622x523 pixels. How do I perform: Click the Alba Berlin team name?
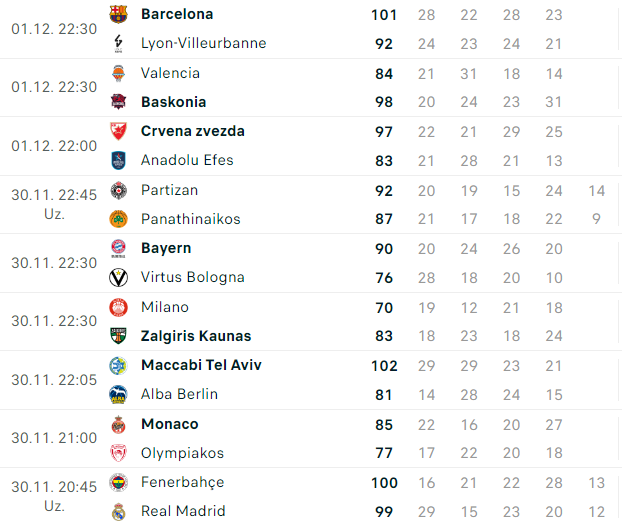pos(179,394)
